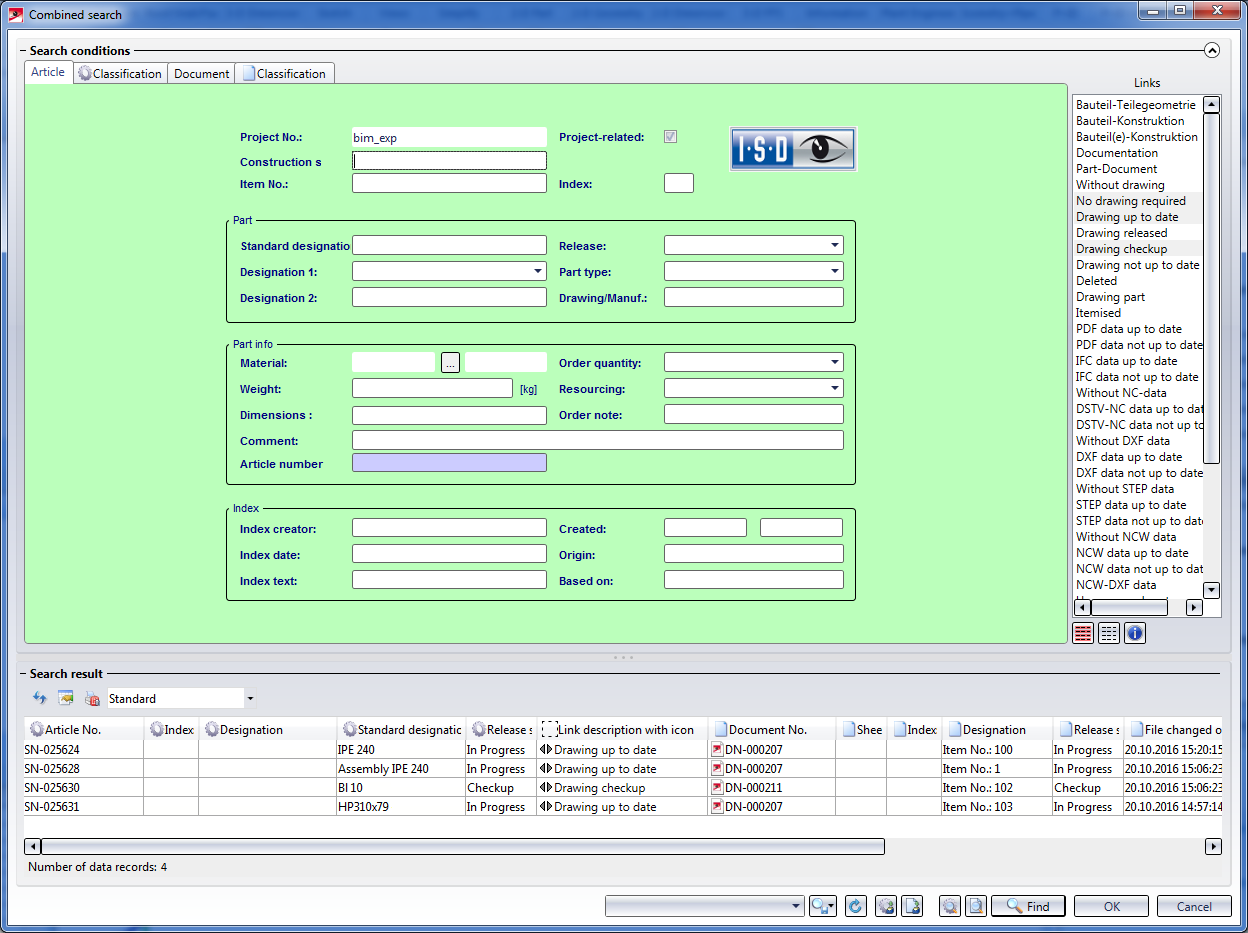
Task: Click the Weight input field
Action: [432, 389]
